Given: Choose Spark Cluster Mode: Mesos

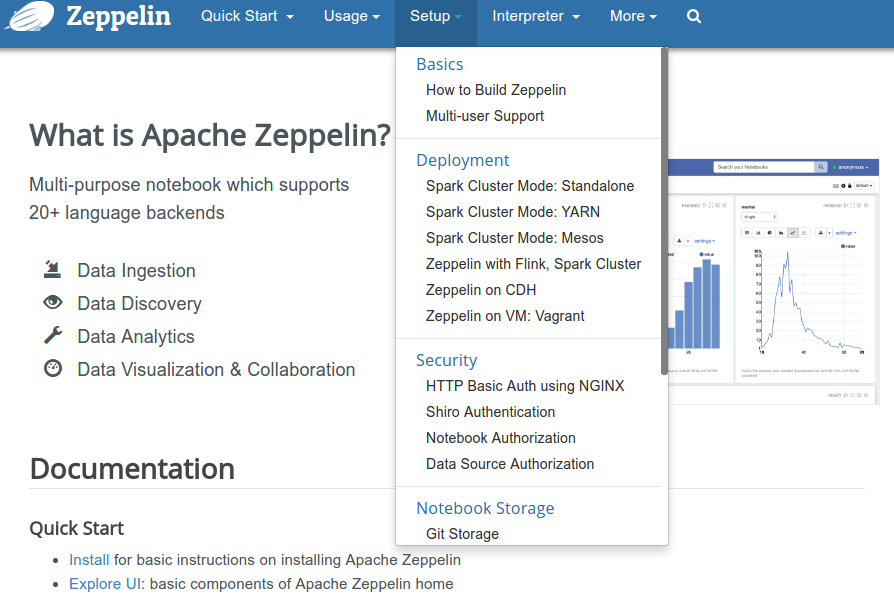Looking at the screenshot, I should tap(514, 238).
